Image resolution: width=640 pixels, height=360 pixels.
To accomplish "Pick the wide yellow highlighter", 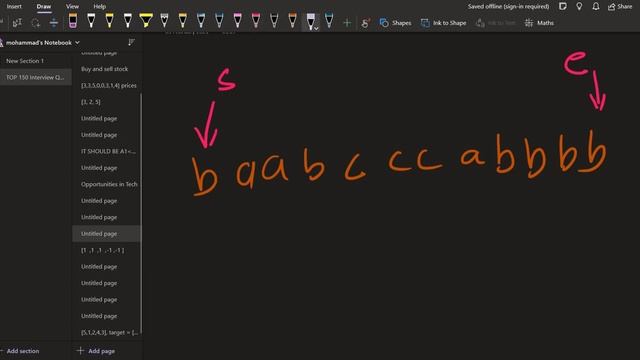I will 146,20.
